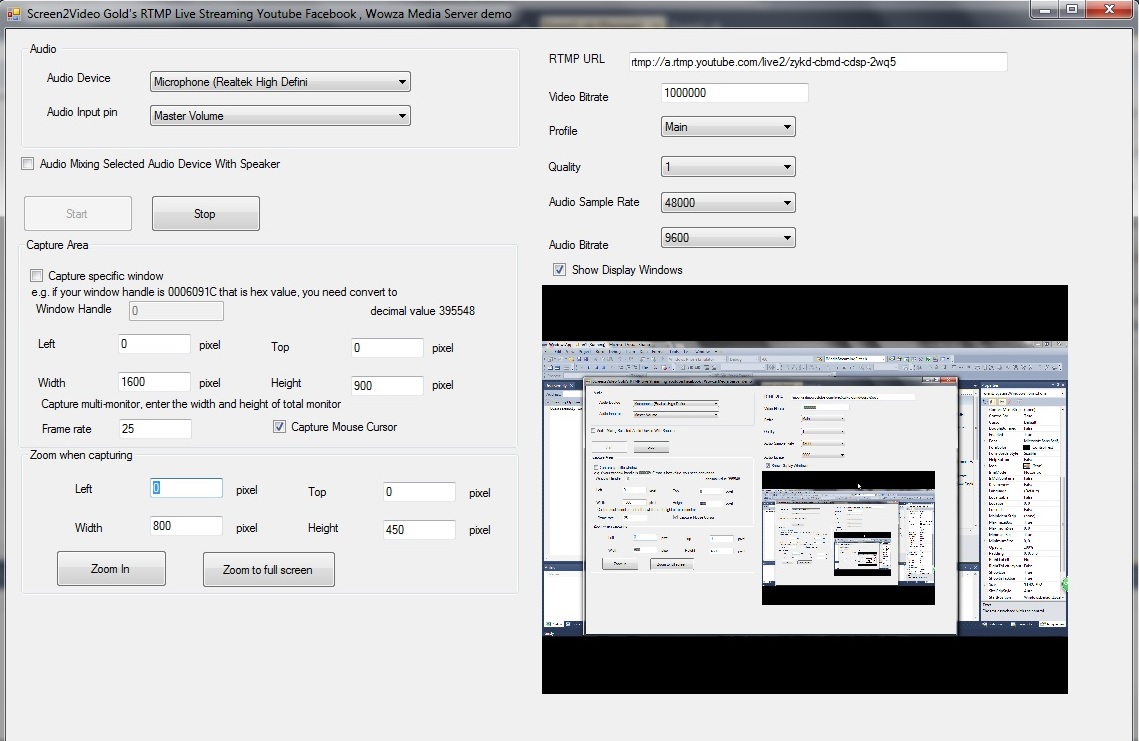The image size is (1139, 741).
Task: Expand the Audio Input pin dropdown
Action: coord(280,116)
